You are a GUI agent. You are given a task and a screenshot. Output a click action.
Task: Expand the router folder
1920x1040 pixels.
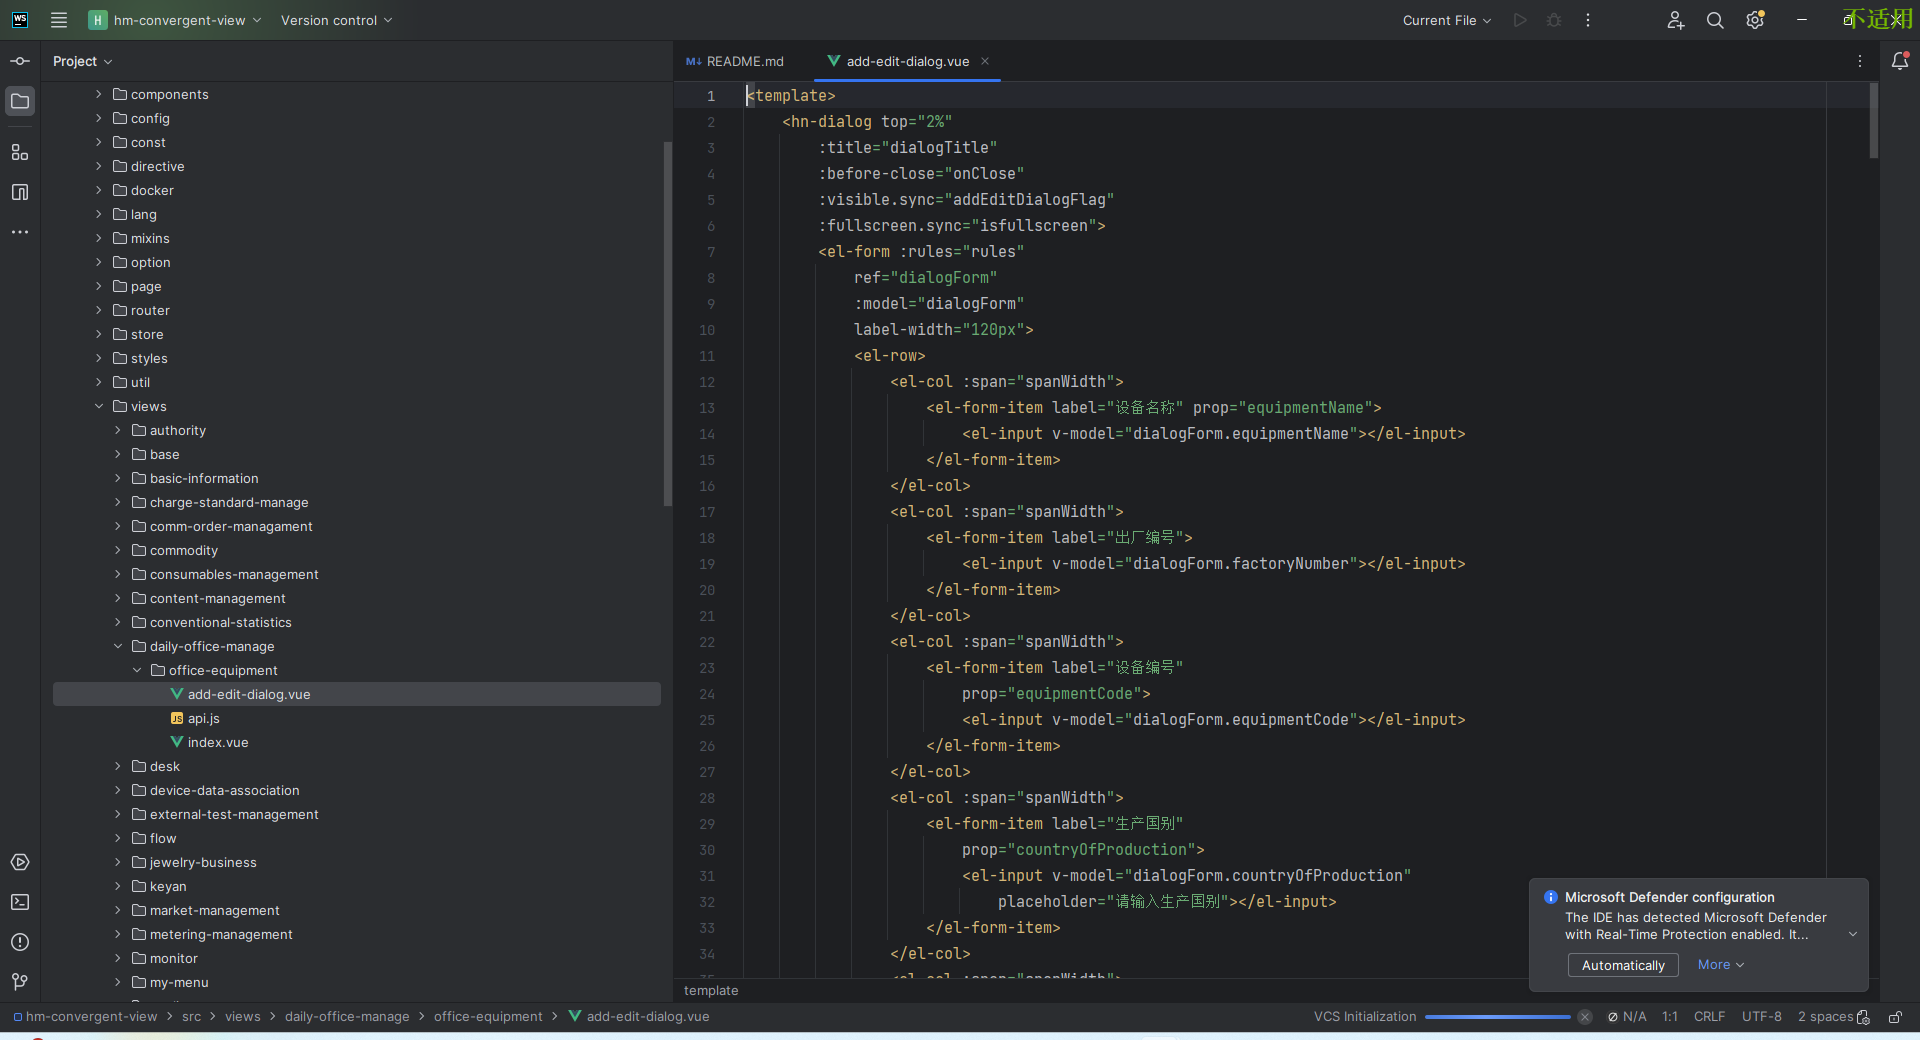99,310
